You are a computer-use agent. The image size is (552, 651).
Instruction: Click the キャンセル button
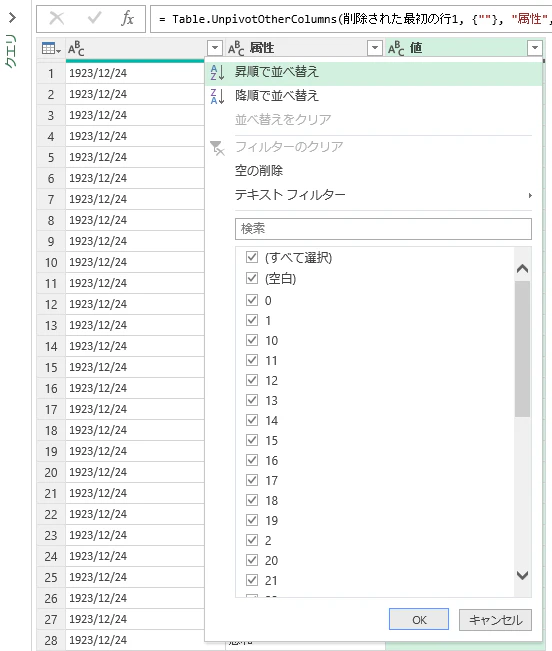[495, 619]
